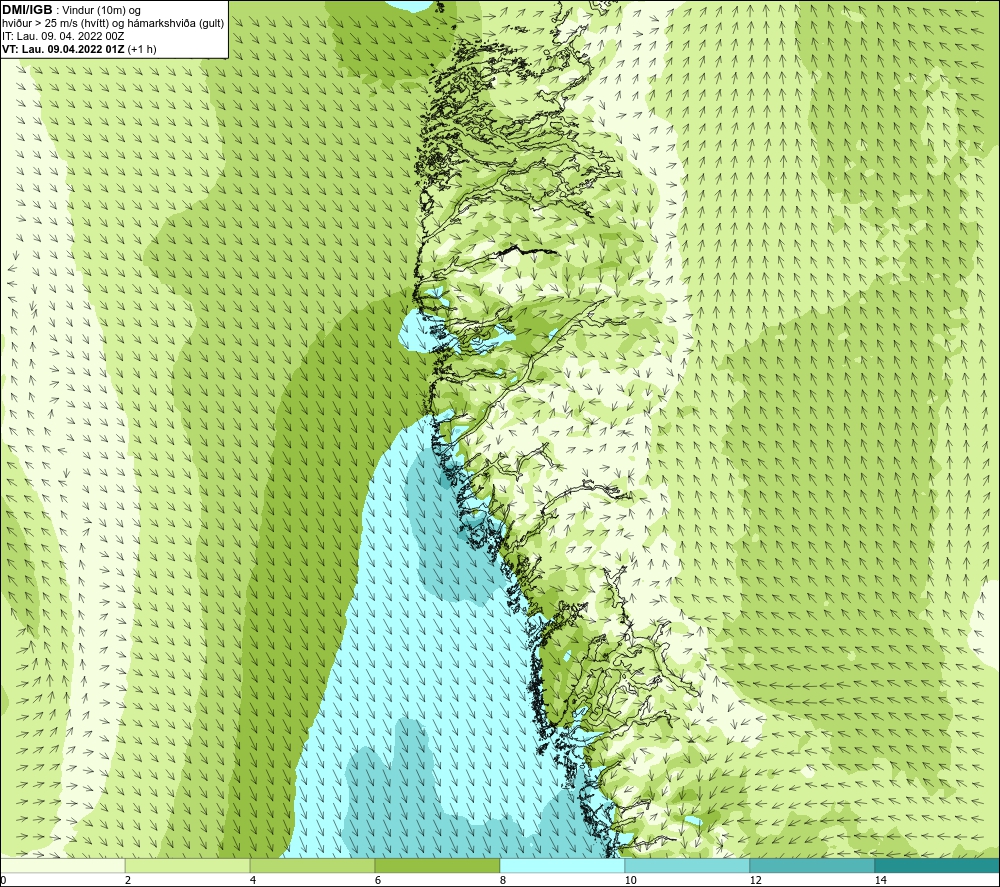Screen dimensions: 1000x887
Task: Select the 4–6 m/s green legend swatch
Action: pyautogui.click(x=312, y=866)
